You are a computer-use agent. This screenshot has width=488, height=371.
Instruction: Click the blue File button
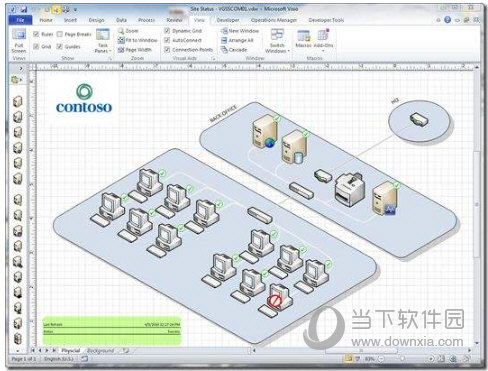click(20, 20)
